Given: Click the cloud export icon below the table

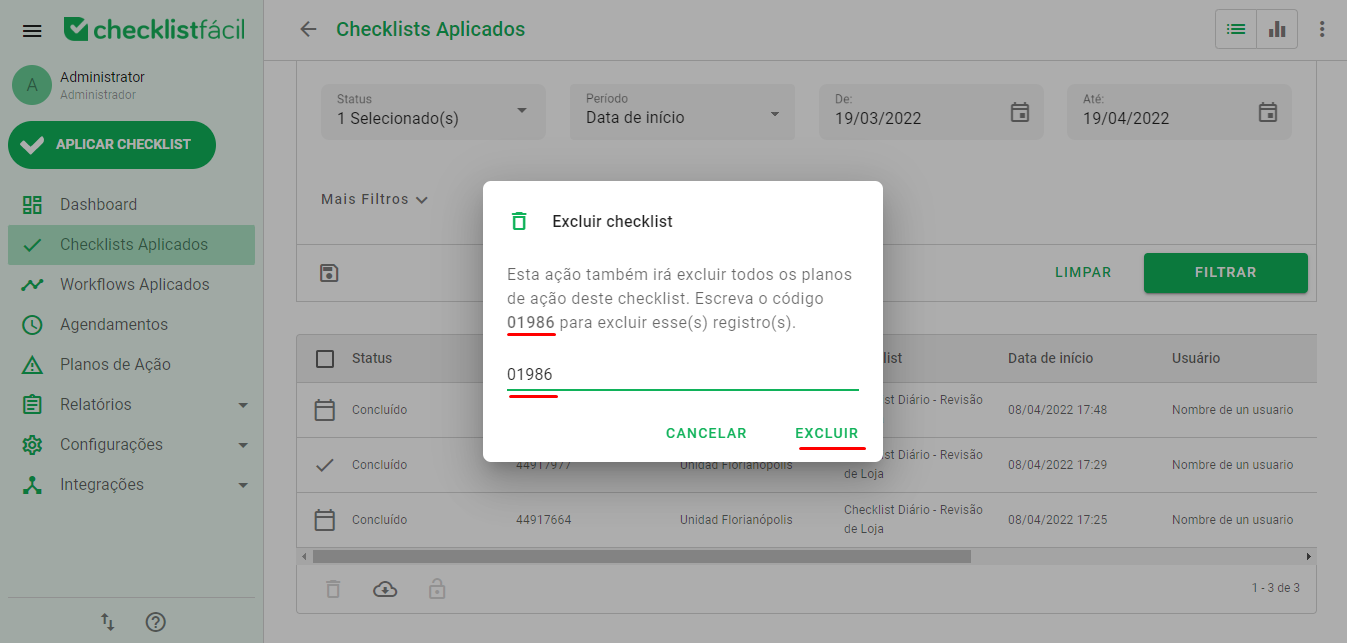Looking at the screenshot, I should (x=385, y=589).
